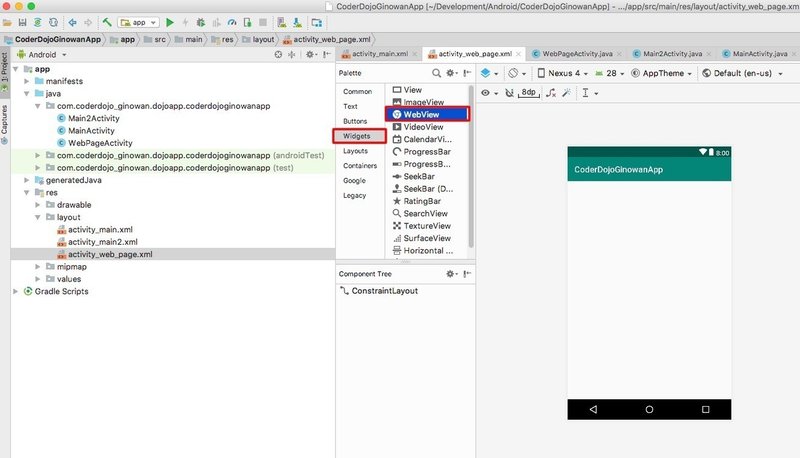Open the app run configuration dropdown
Screen dimensions: 800x458
tap(138, 22)
